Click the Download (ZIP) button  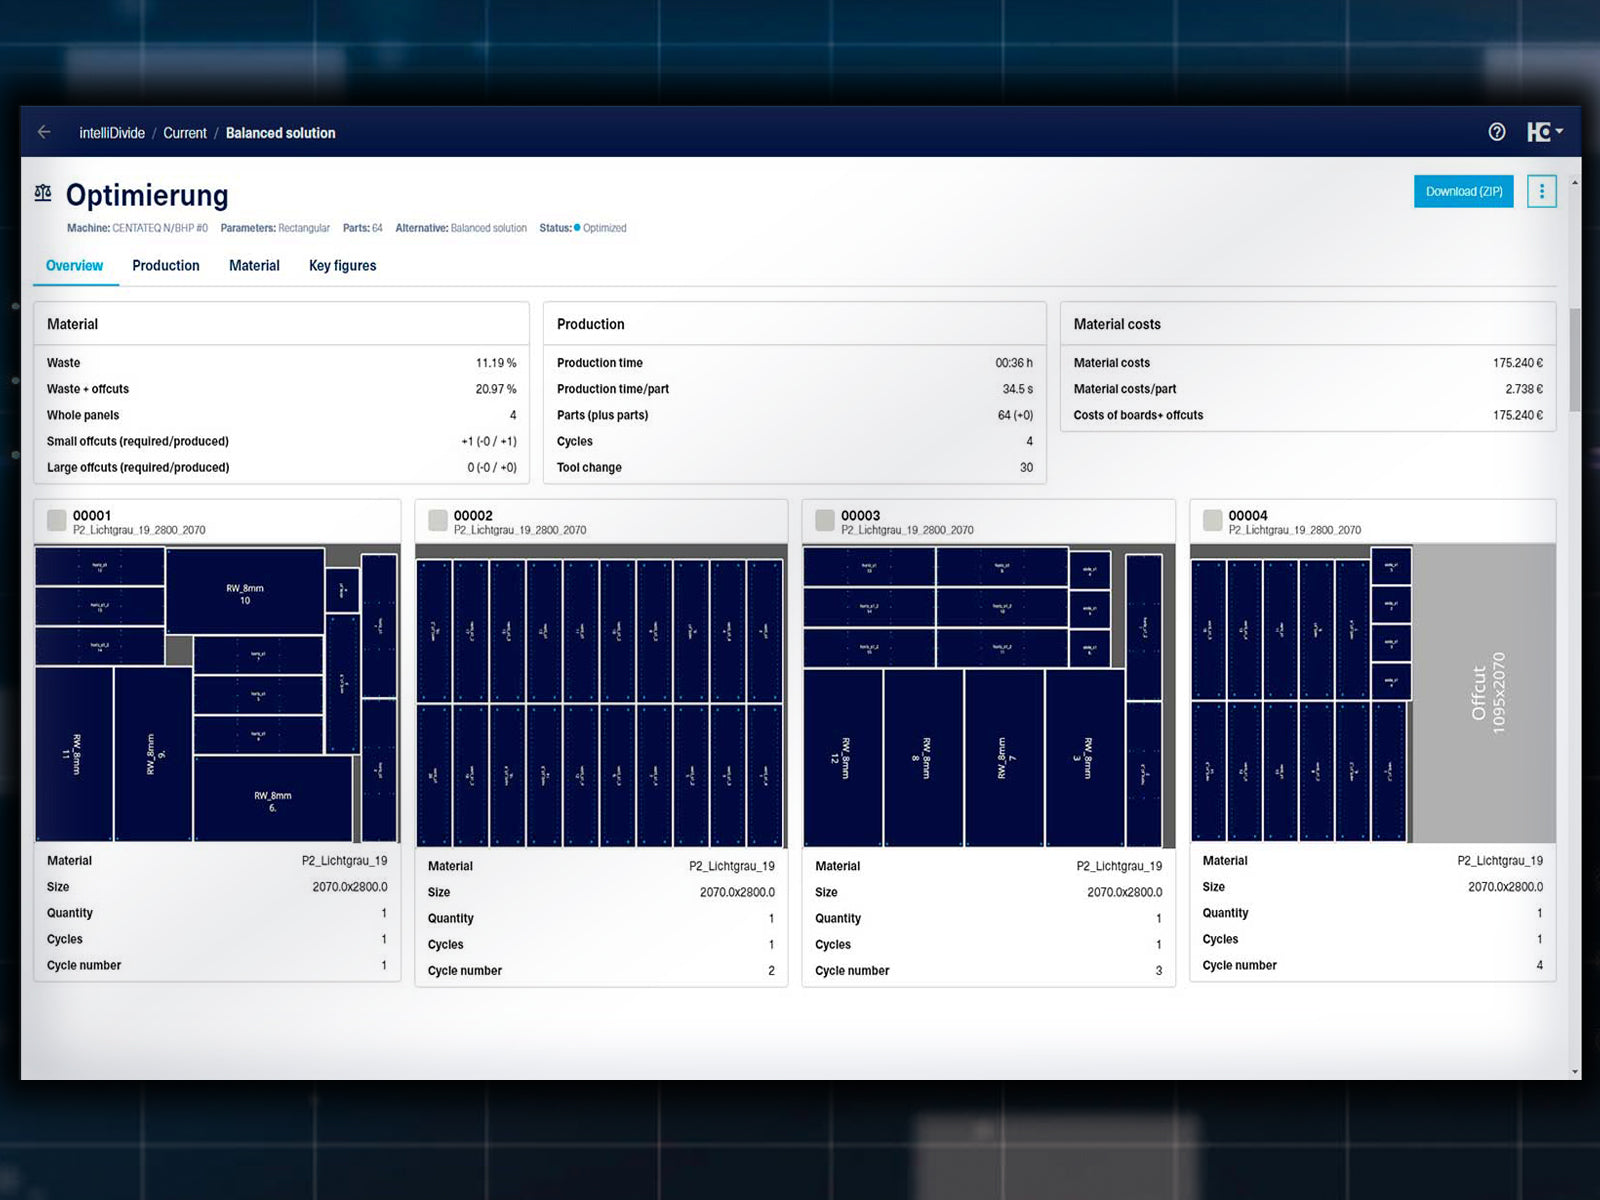tap(1463, 191)
